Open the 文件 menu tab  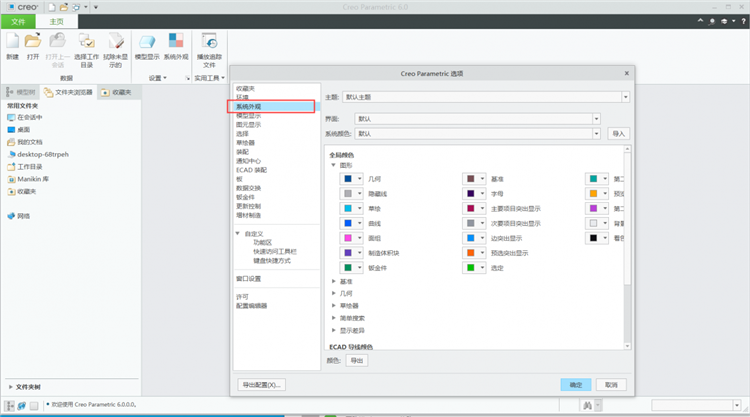tap(18, 22)
